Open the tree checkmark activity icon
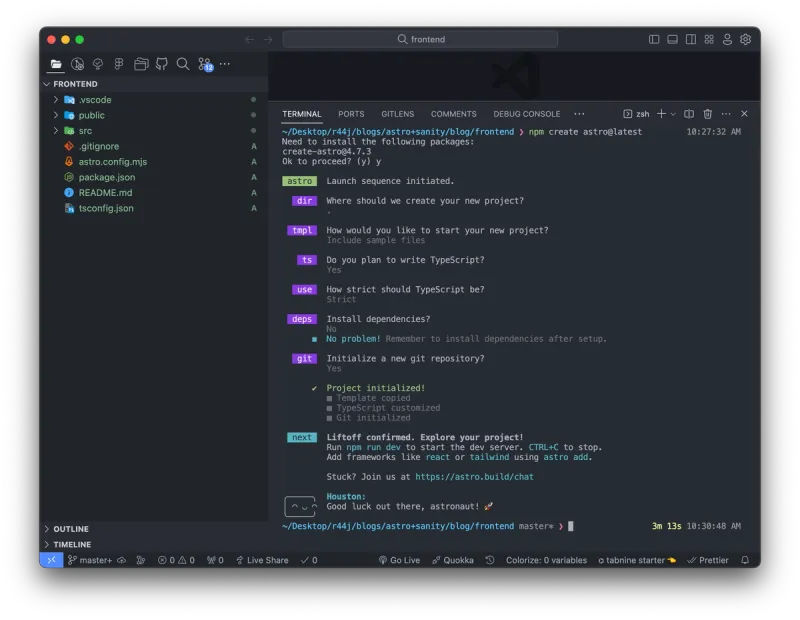The height and width of the screenshot is (620, 800). coord(98,64)
